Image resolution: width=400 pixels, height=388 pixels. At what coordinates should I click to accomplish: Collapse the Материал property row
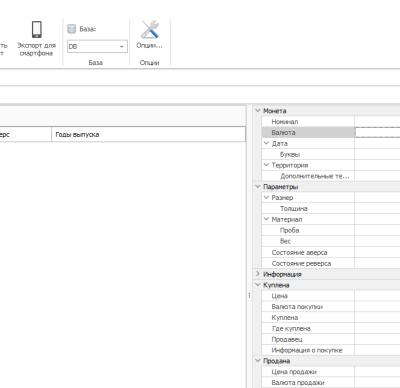(266, 219)
